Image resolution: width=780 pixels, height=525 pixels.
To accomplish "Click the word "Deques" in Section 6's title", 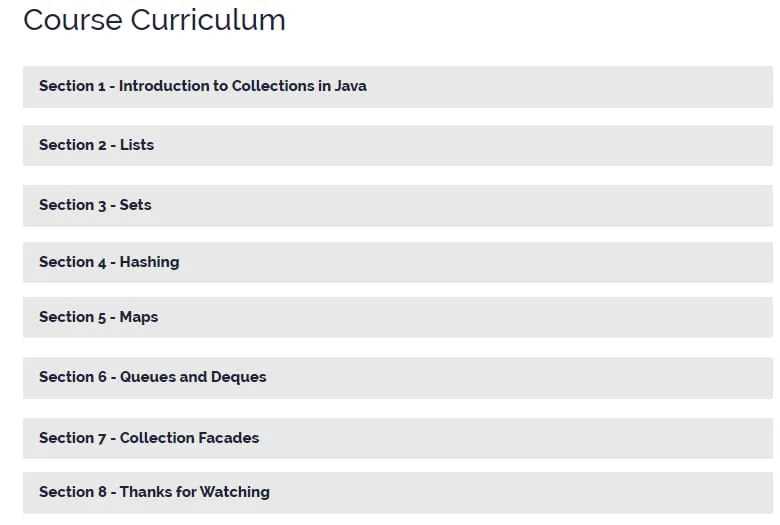I will point(239,377).
